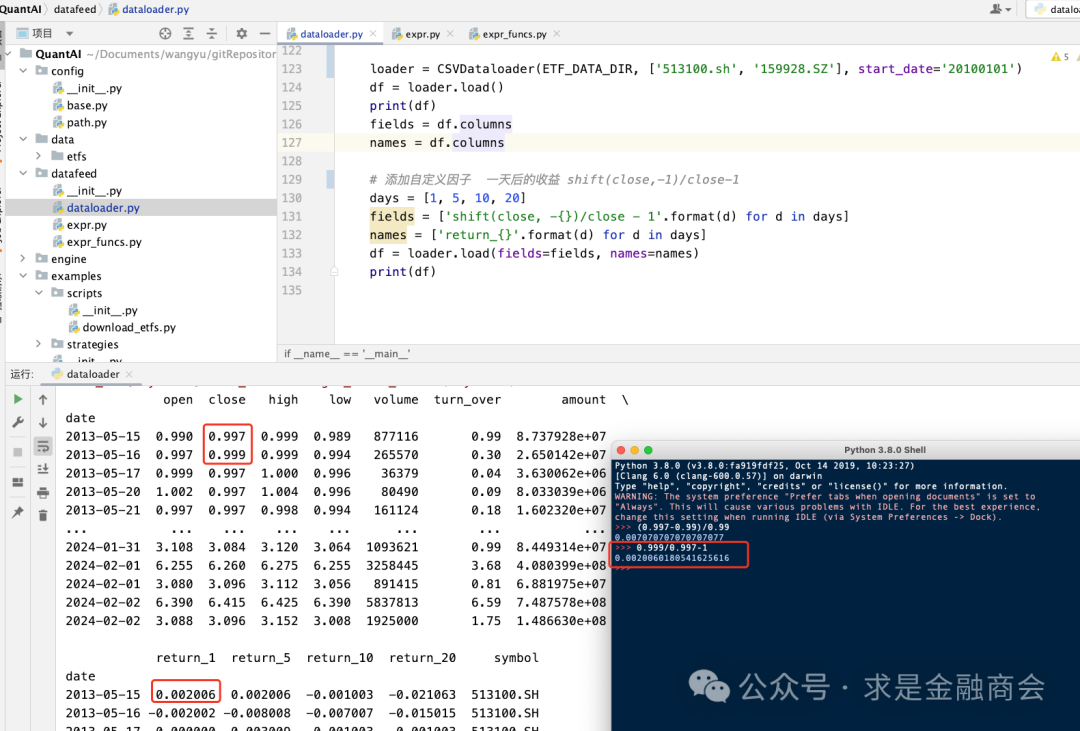Click the locate current file target icon
Image resolution: width=1080 pixels, height=731 pixels.
coord(165,33)
